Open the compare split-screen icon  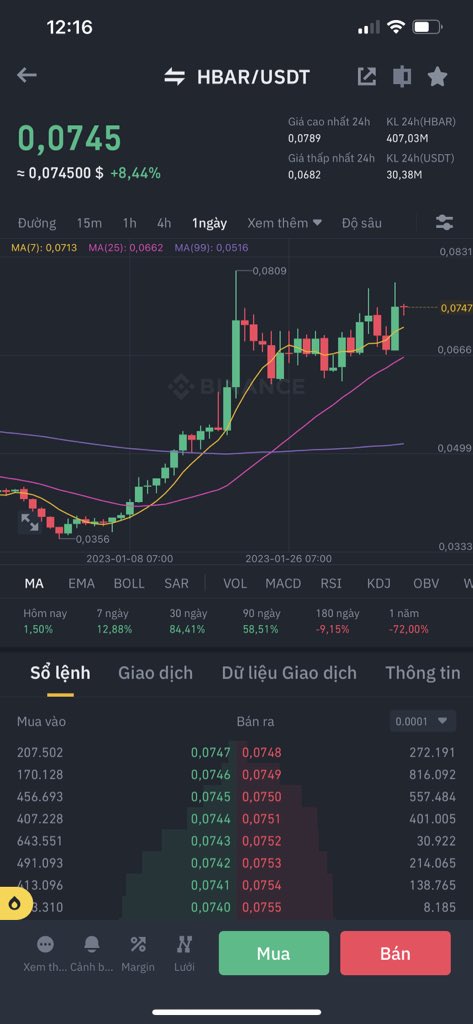tap(402, 76)
